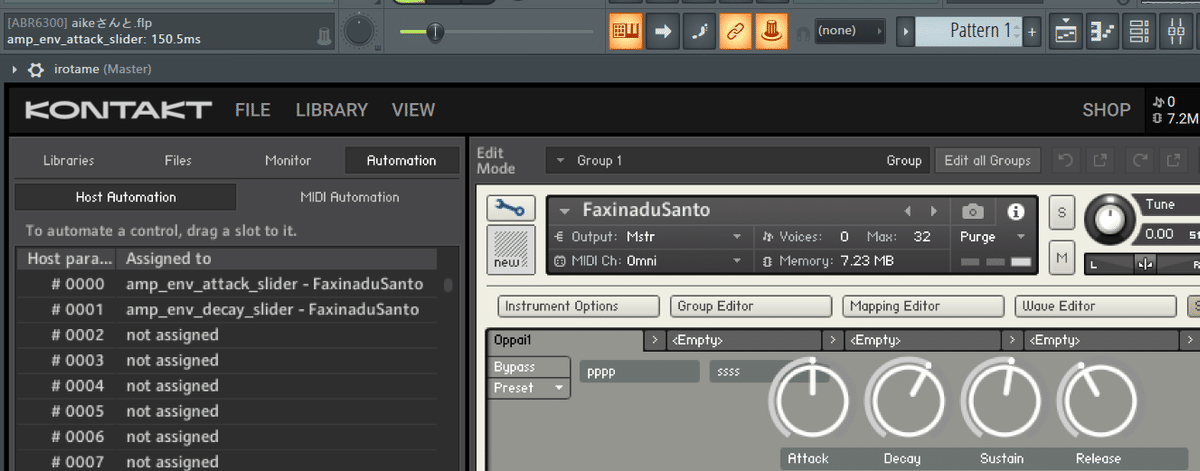Image resolution: width=1200 pixels, height=471 pixels.
Task: Go to next instrument with right arrow
Action: 934,211
